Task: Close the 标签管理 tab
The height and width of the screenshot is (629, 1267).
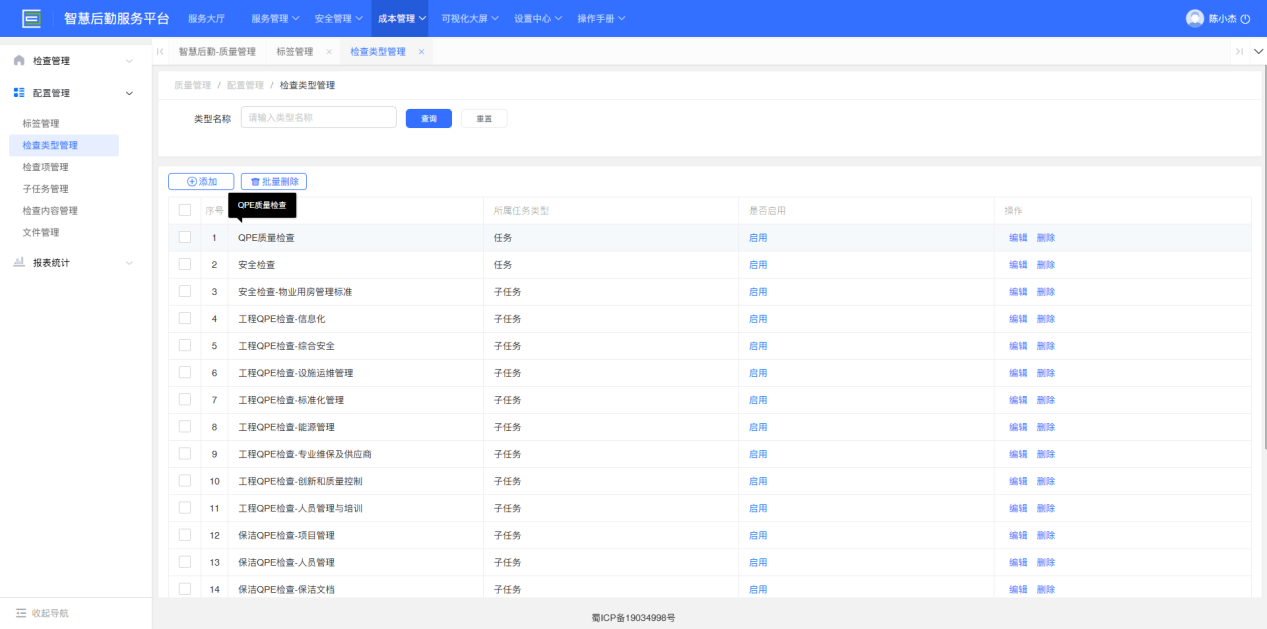Action: click(329, 52)
